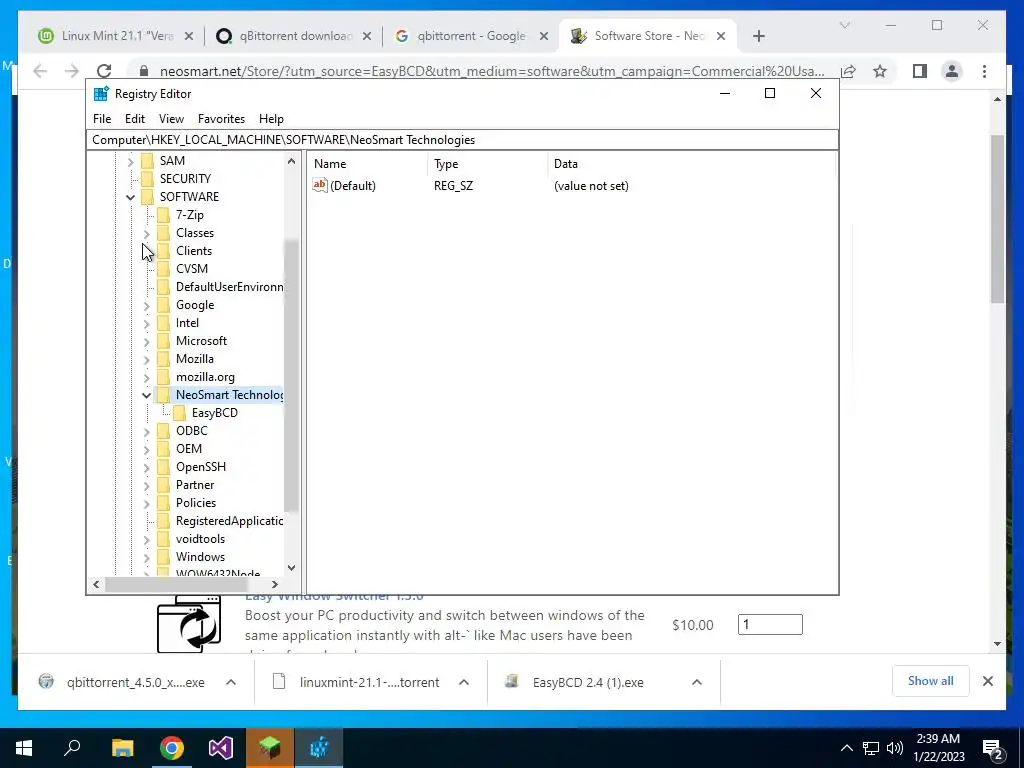
Task: Click tree pane scroll down arrow
Action: click(x=291, y=568)
